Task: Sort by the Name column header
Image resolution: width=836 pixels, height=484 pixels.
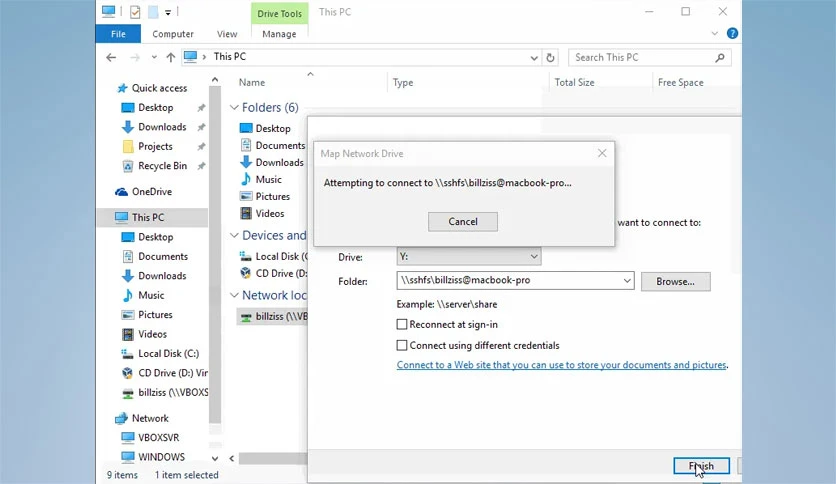Action: click(x=252, y=83)
